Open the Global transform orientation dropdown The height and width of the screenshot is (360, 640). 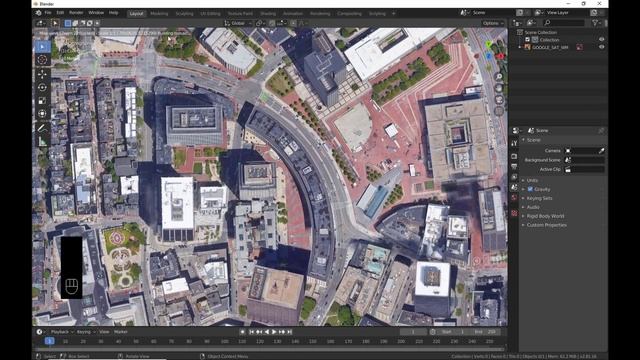point(238,23)
